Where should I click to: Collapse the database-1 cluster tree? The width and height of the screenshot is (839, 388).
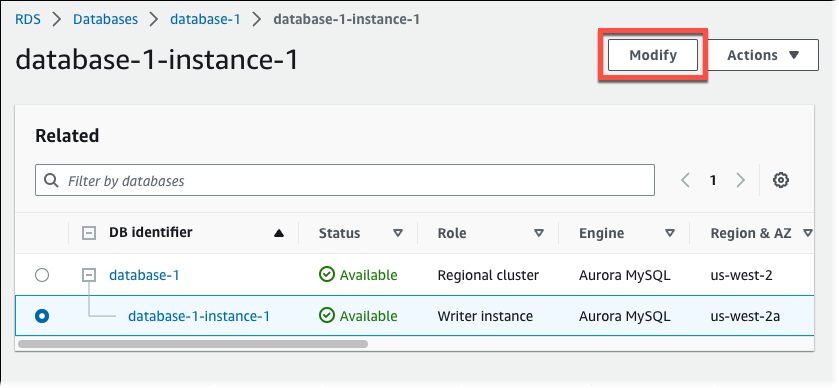click(x=89, y=275)
